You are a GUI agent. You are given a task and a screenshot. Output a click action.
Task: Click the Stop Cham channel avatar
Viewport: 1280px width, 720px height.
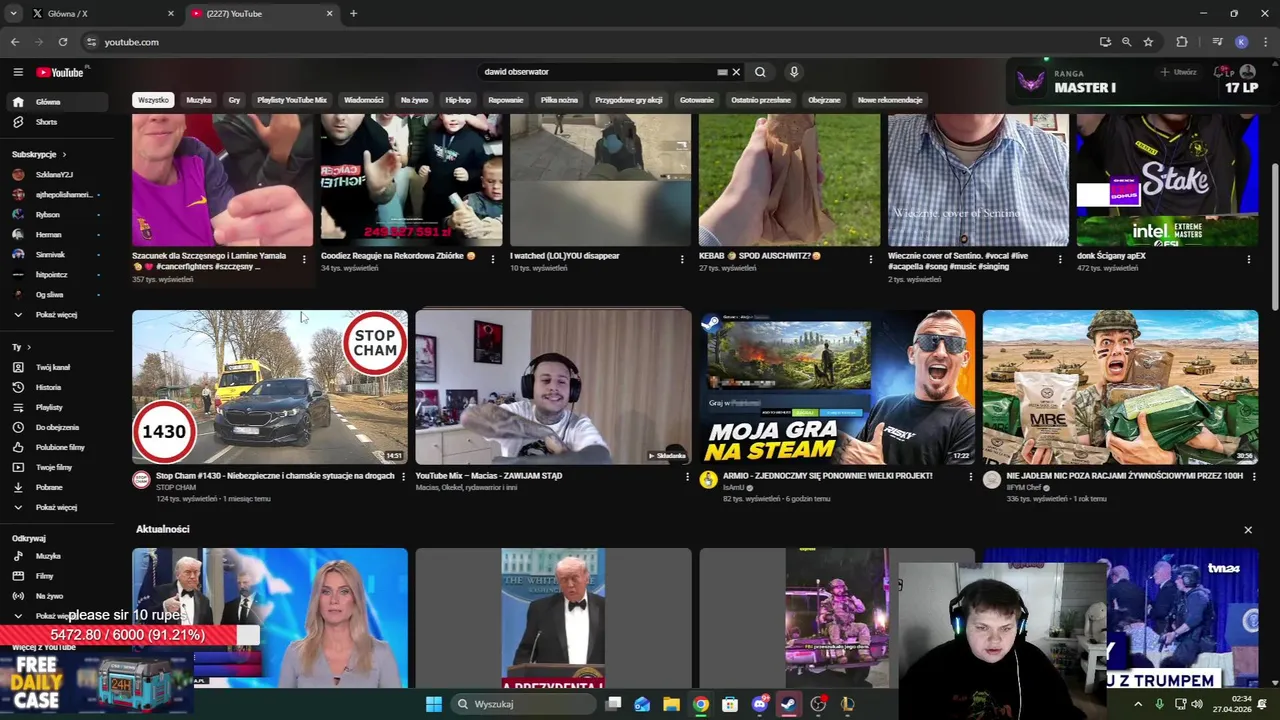click(141, 480)
